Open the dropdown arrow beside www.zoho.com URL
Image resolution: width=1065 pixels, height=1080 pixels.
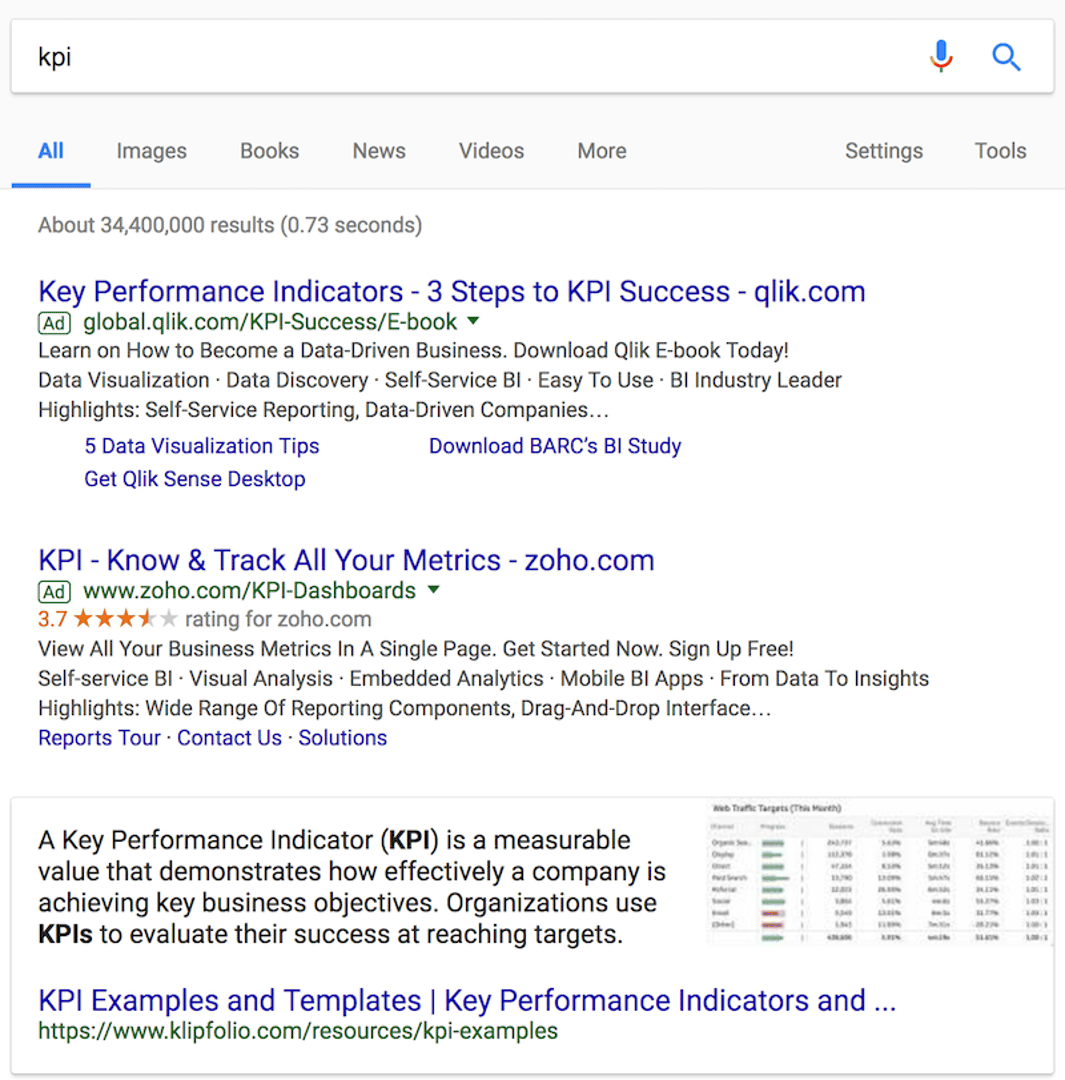(x=433, y=591)
